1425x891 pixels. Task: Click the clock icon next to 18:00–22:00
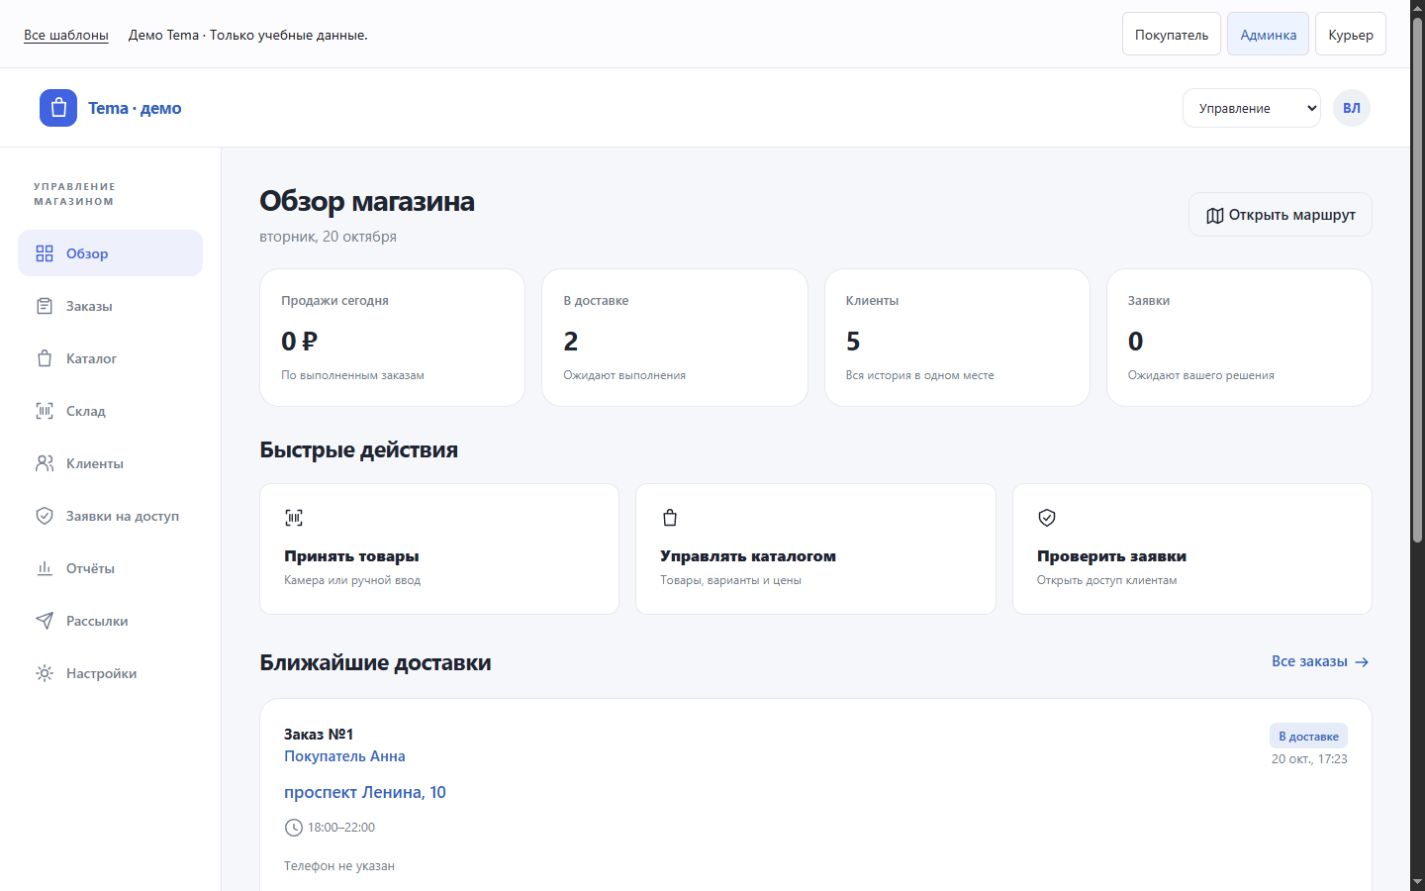click(x=293, y=827)
